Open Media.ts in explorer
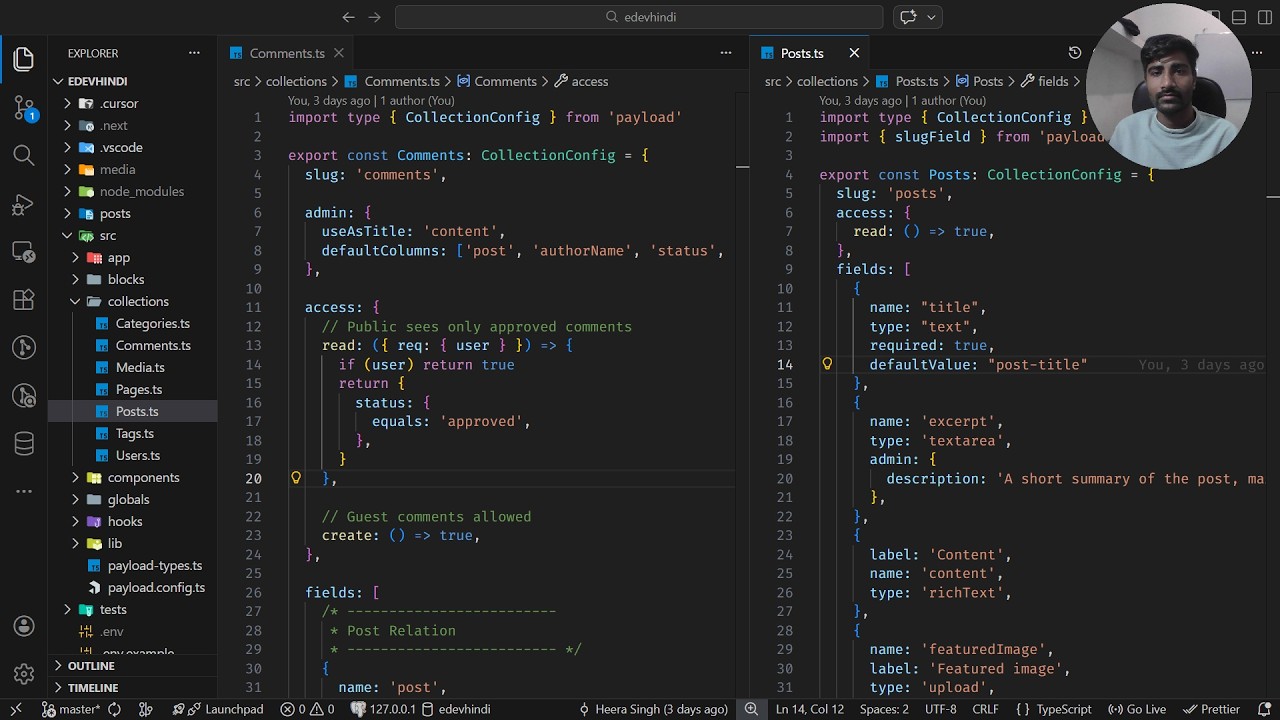The width and height of the screenshot is (1280, 720). click(140, 367)
